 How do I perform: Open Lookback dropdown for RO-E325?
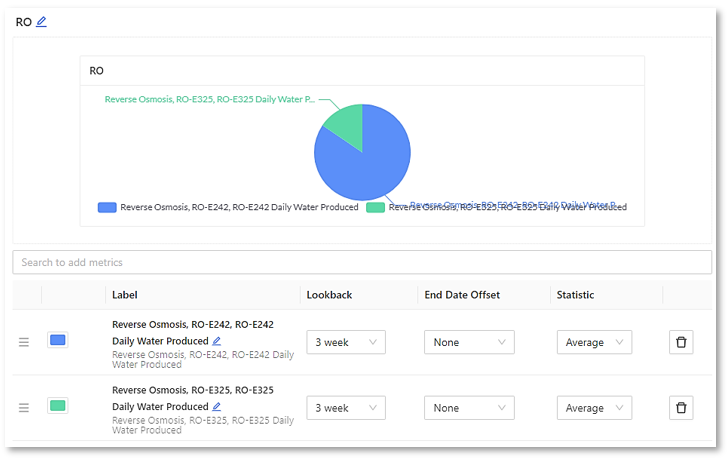click(x=346, y=408)
